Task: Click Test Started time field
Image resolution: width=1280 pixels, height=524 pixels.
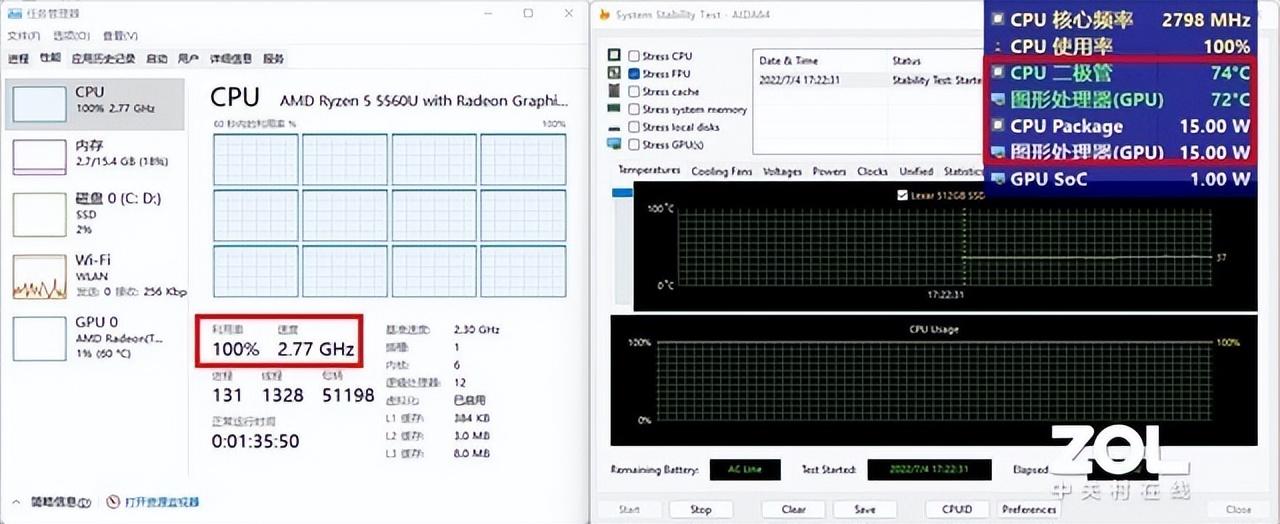Action: (x=929, y=469)
